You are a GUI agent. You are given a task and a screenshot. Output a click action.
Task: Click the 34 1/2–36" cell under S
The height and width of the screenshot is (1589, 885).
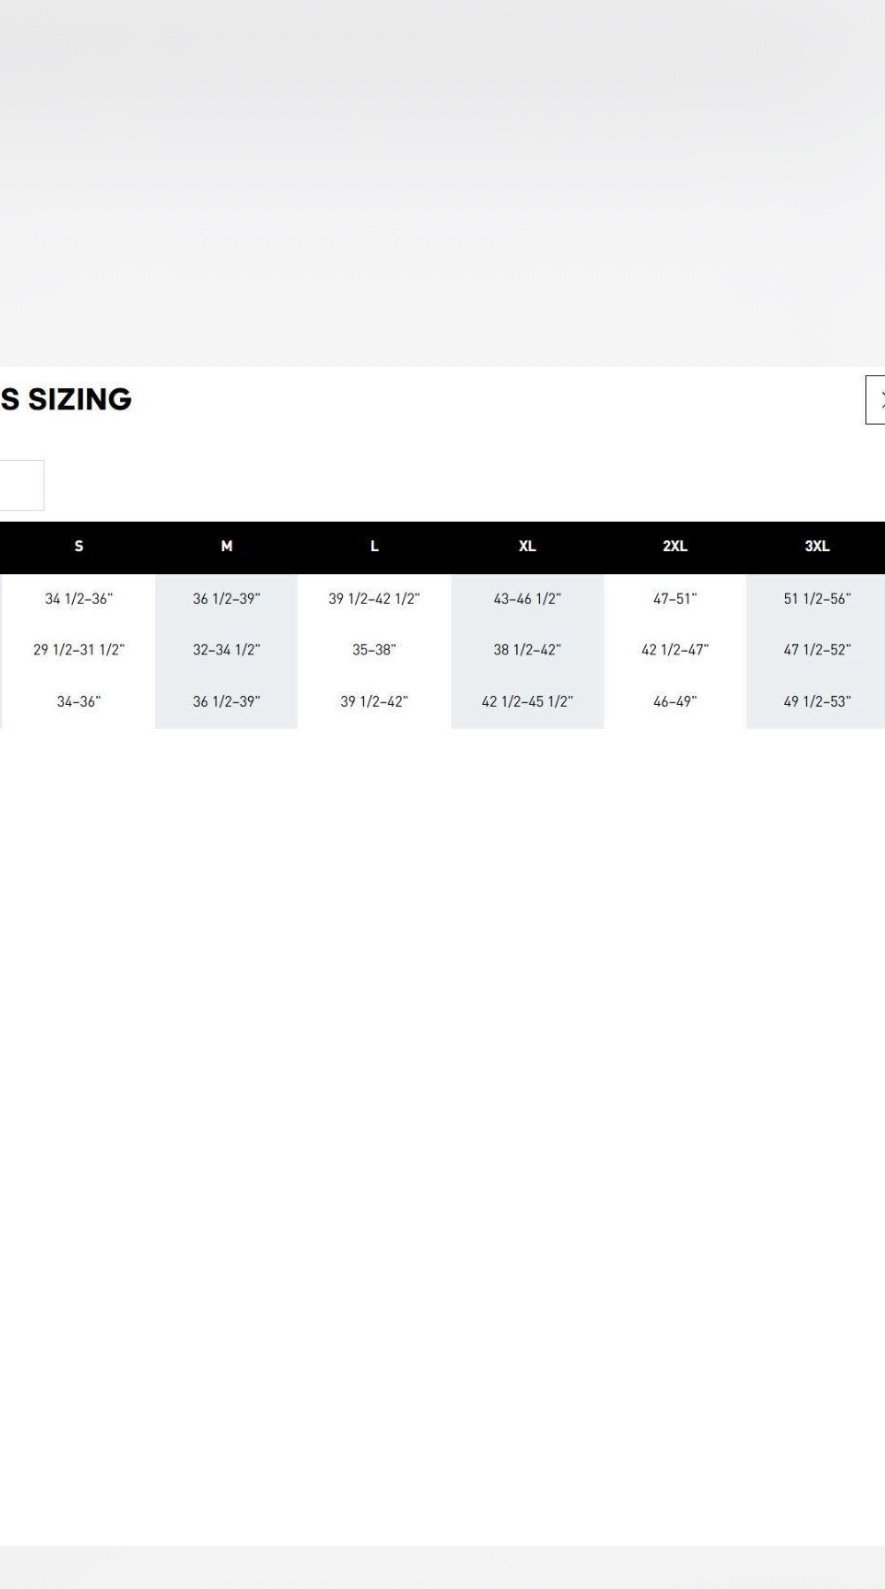79,599
